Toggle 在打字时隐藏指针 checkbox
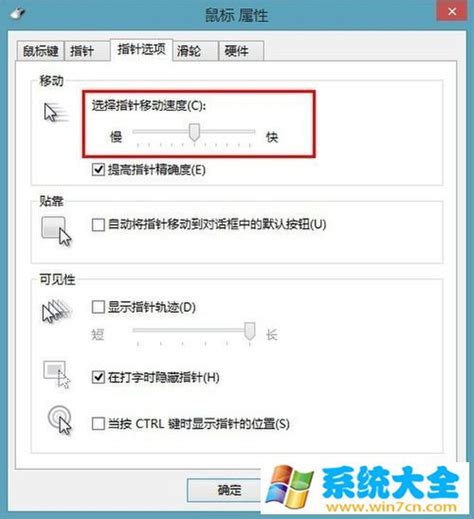 click(x=98, y=377)
